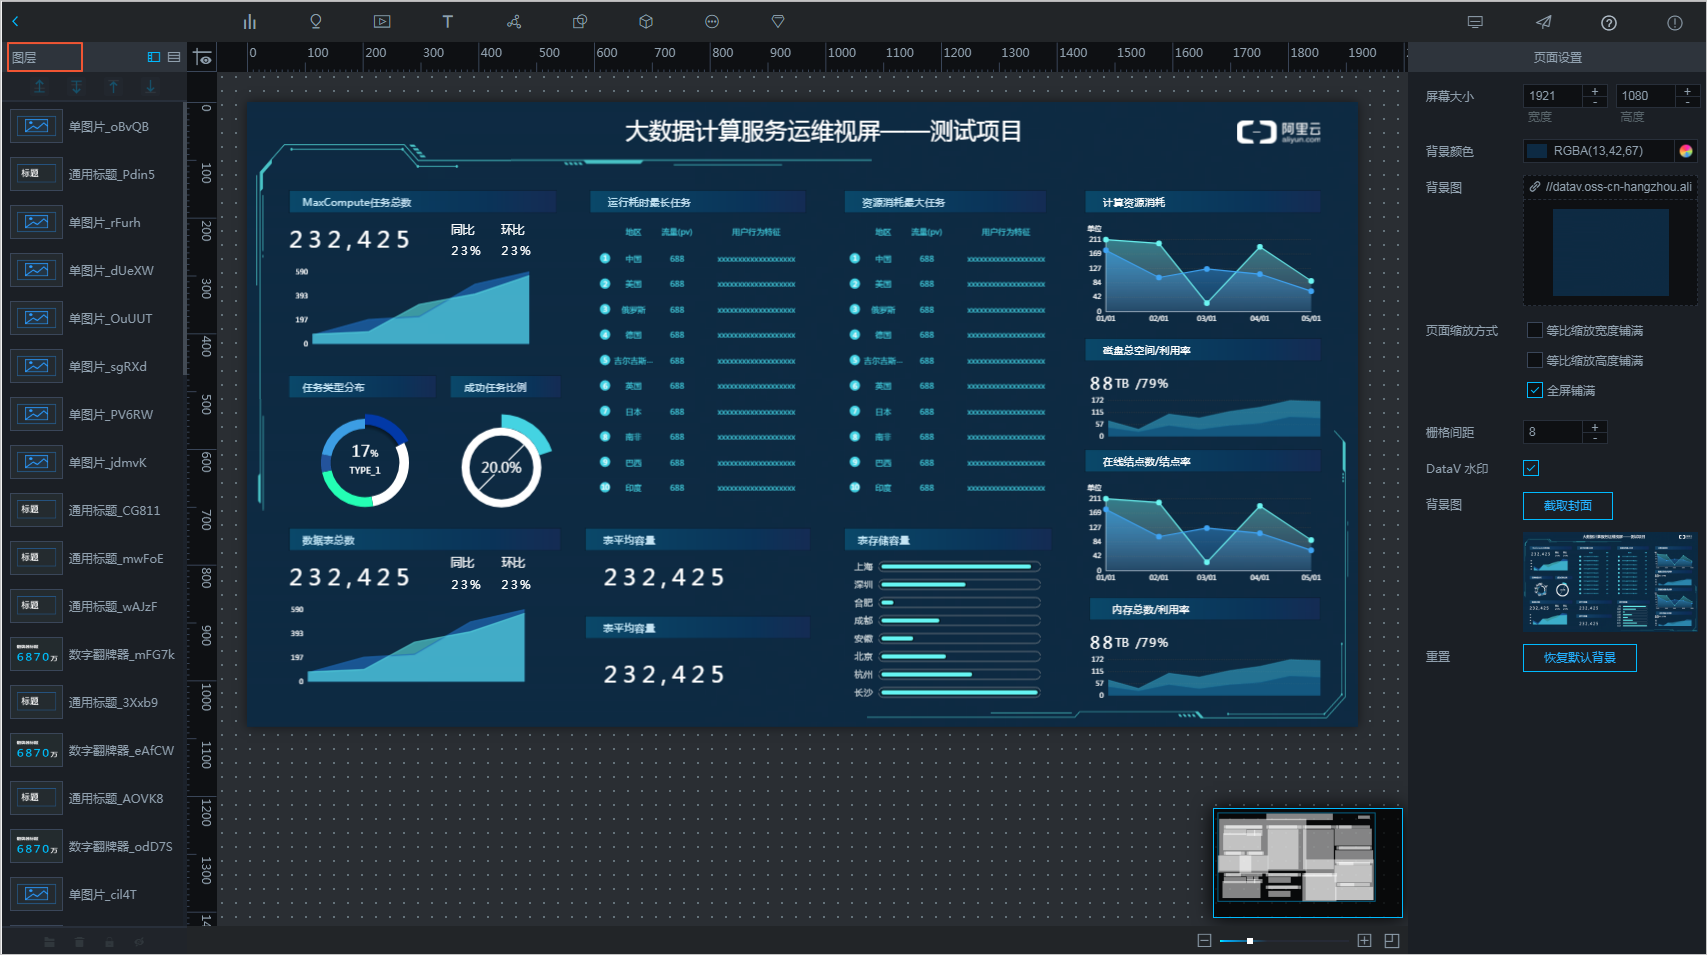
Task: Uncheck the 全屏铺满 checkbox
Action: (1535, 390)
